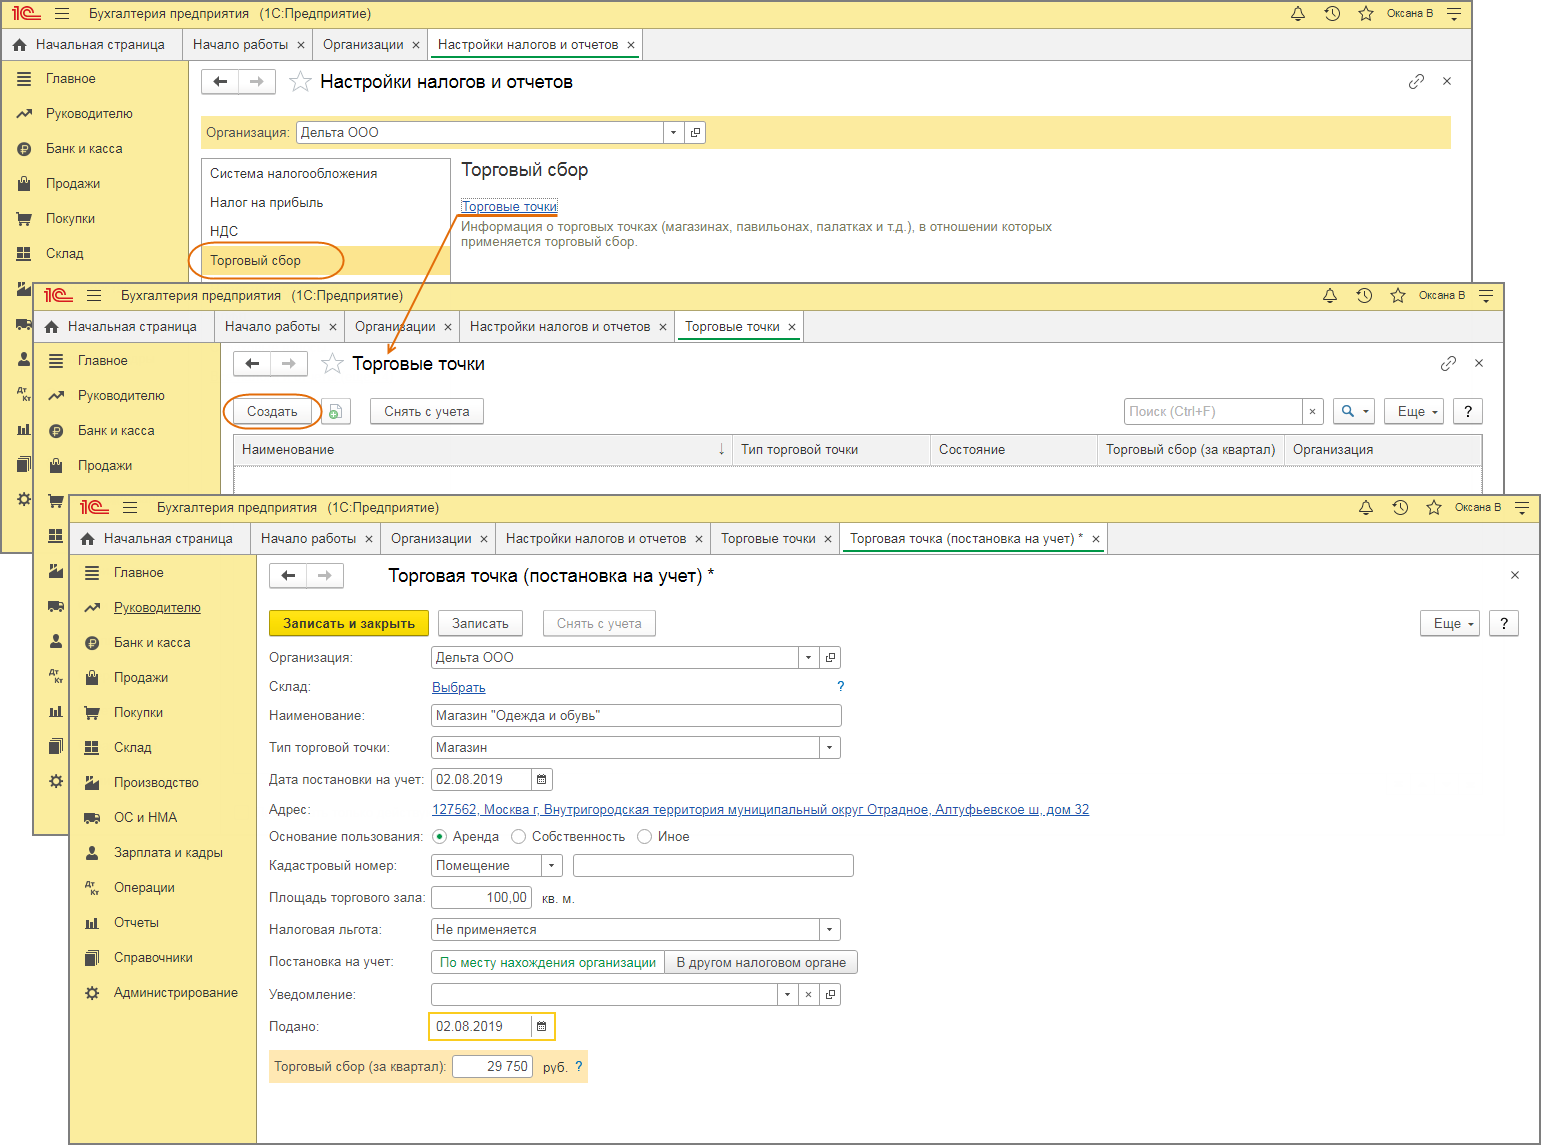Open Начальная страница tab in front window

coord(157,538)
